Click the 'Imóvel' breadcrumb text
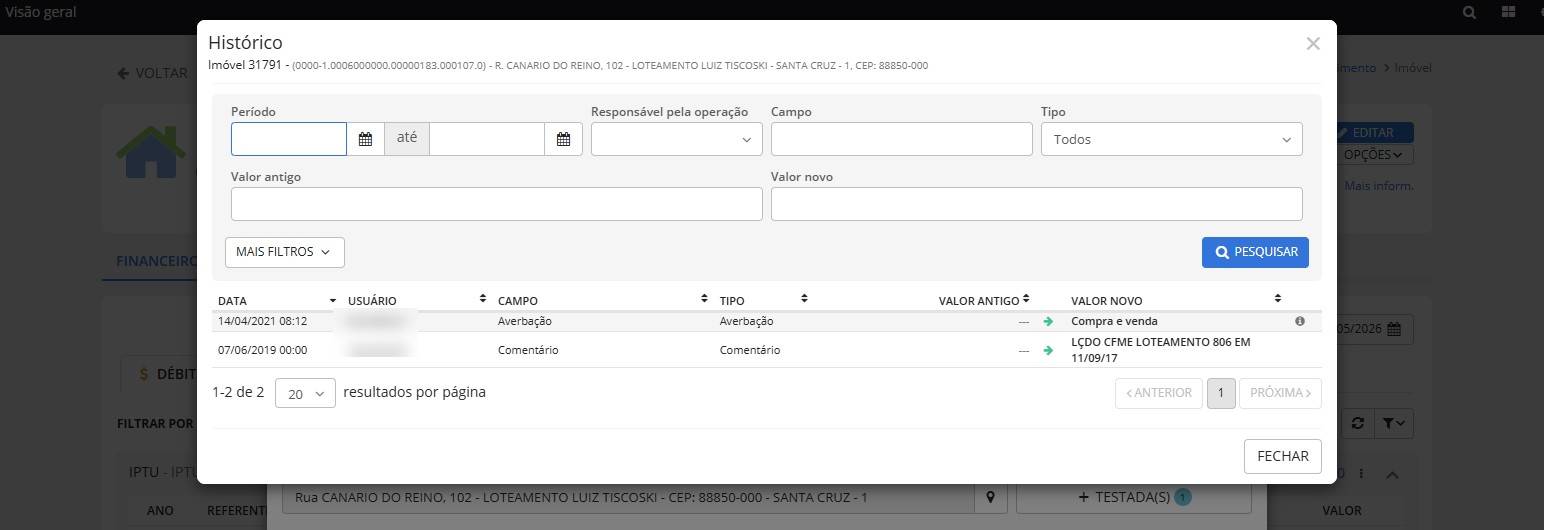The height and width of the screenshot is (530, 1544). click(x=1413, y=68)
